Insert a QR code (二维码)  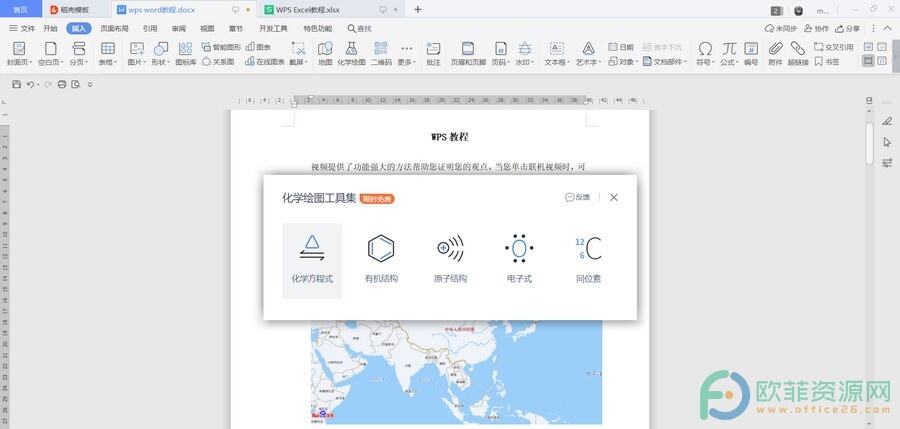point(381,53)
